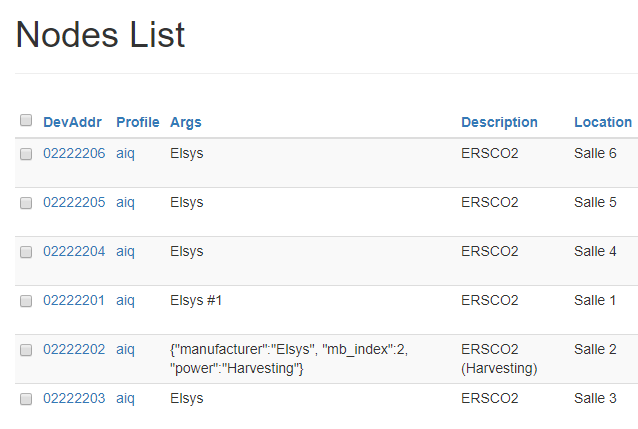638x429 pixels.
Task: Open aiq profile link for node 02222206
Action: [125, 153]
